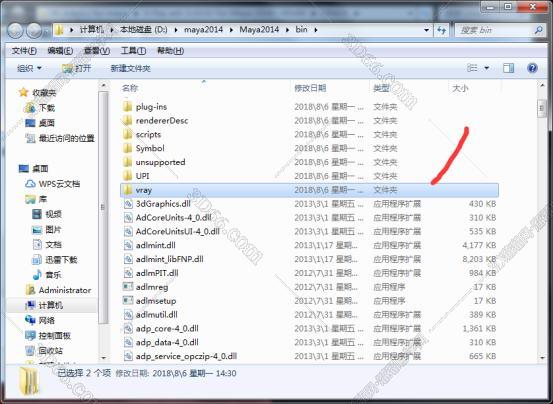The height and width of the screenshot is (404, 553).
Task: Open 网络 in the navigation pane
Action: click(x=47, y=320)
